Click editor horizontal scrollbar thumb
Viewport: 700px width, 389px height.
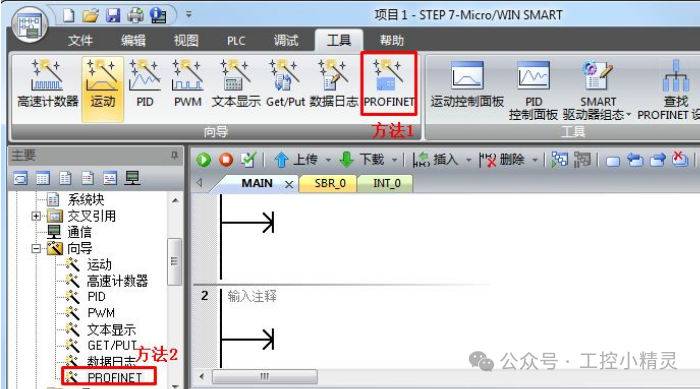[265, 376]
